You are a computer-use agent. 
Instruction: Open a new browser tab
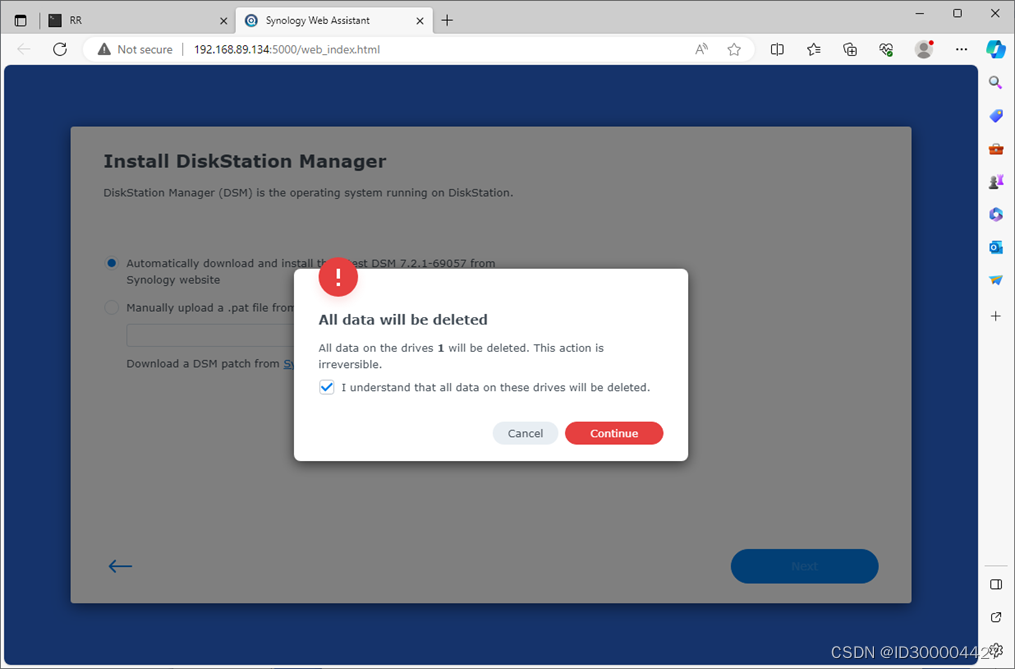pyautogui.click(x=447, y=20)
